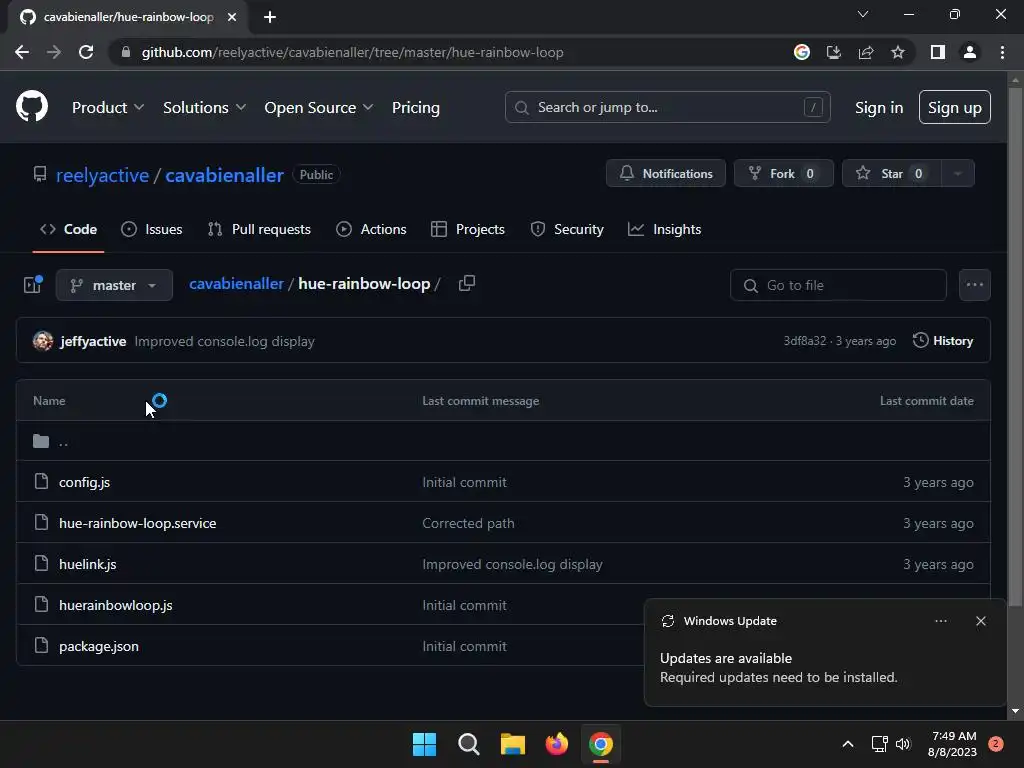
Task: Open the Star list dropdown arrow
Action: pyautogui.click(x=957, y=173)
